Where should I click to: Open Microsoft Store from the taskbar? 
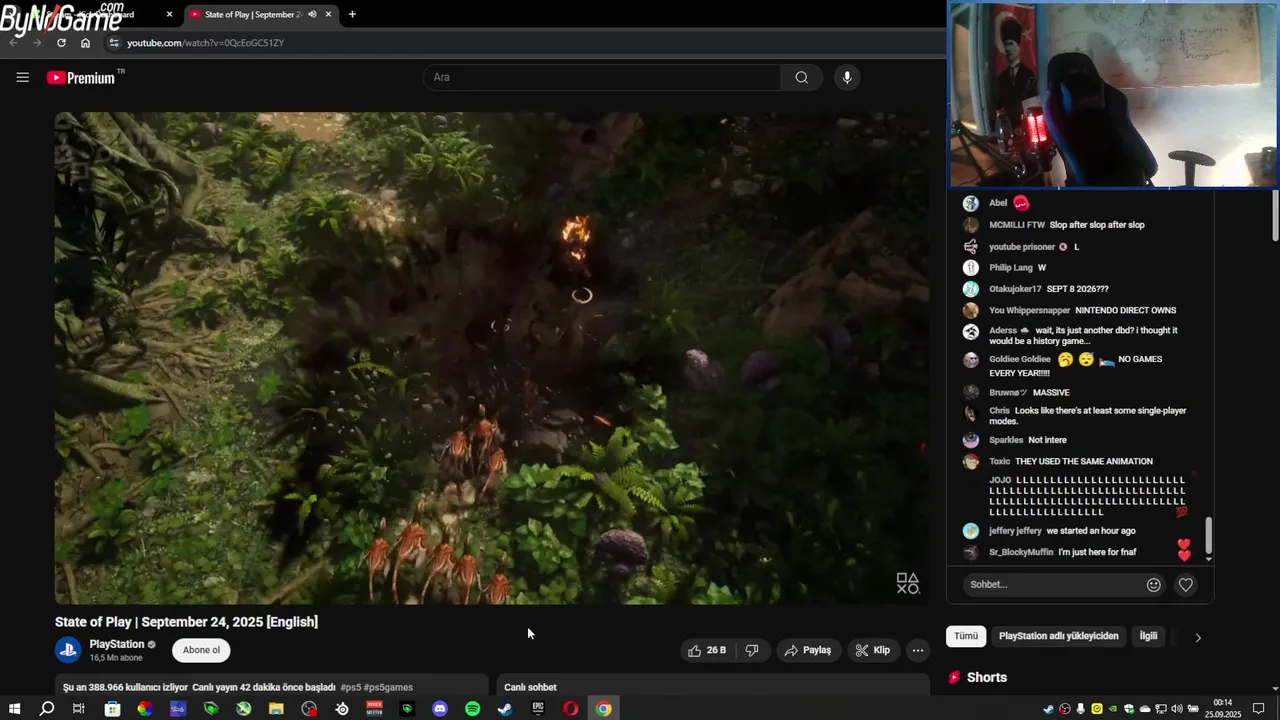[112, 709]
